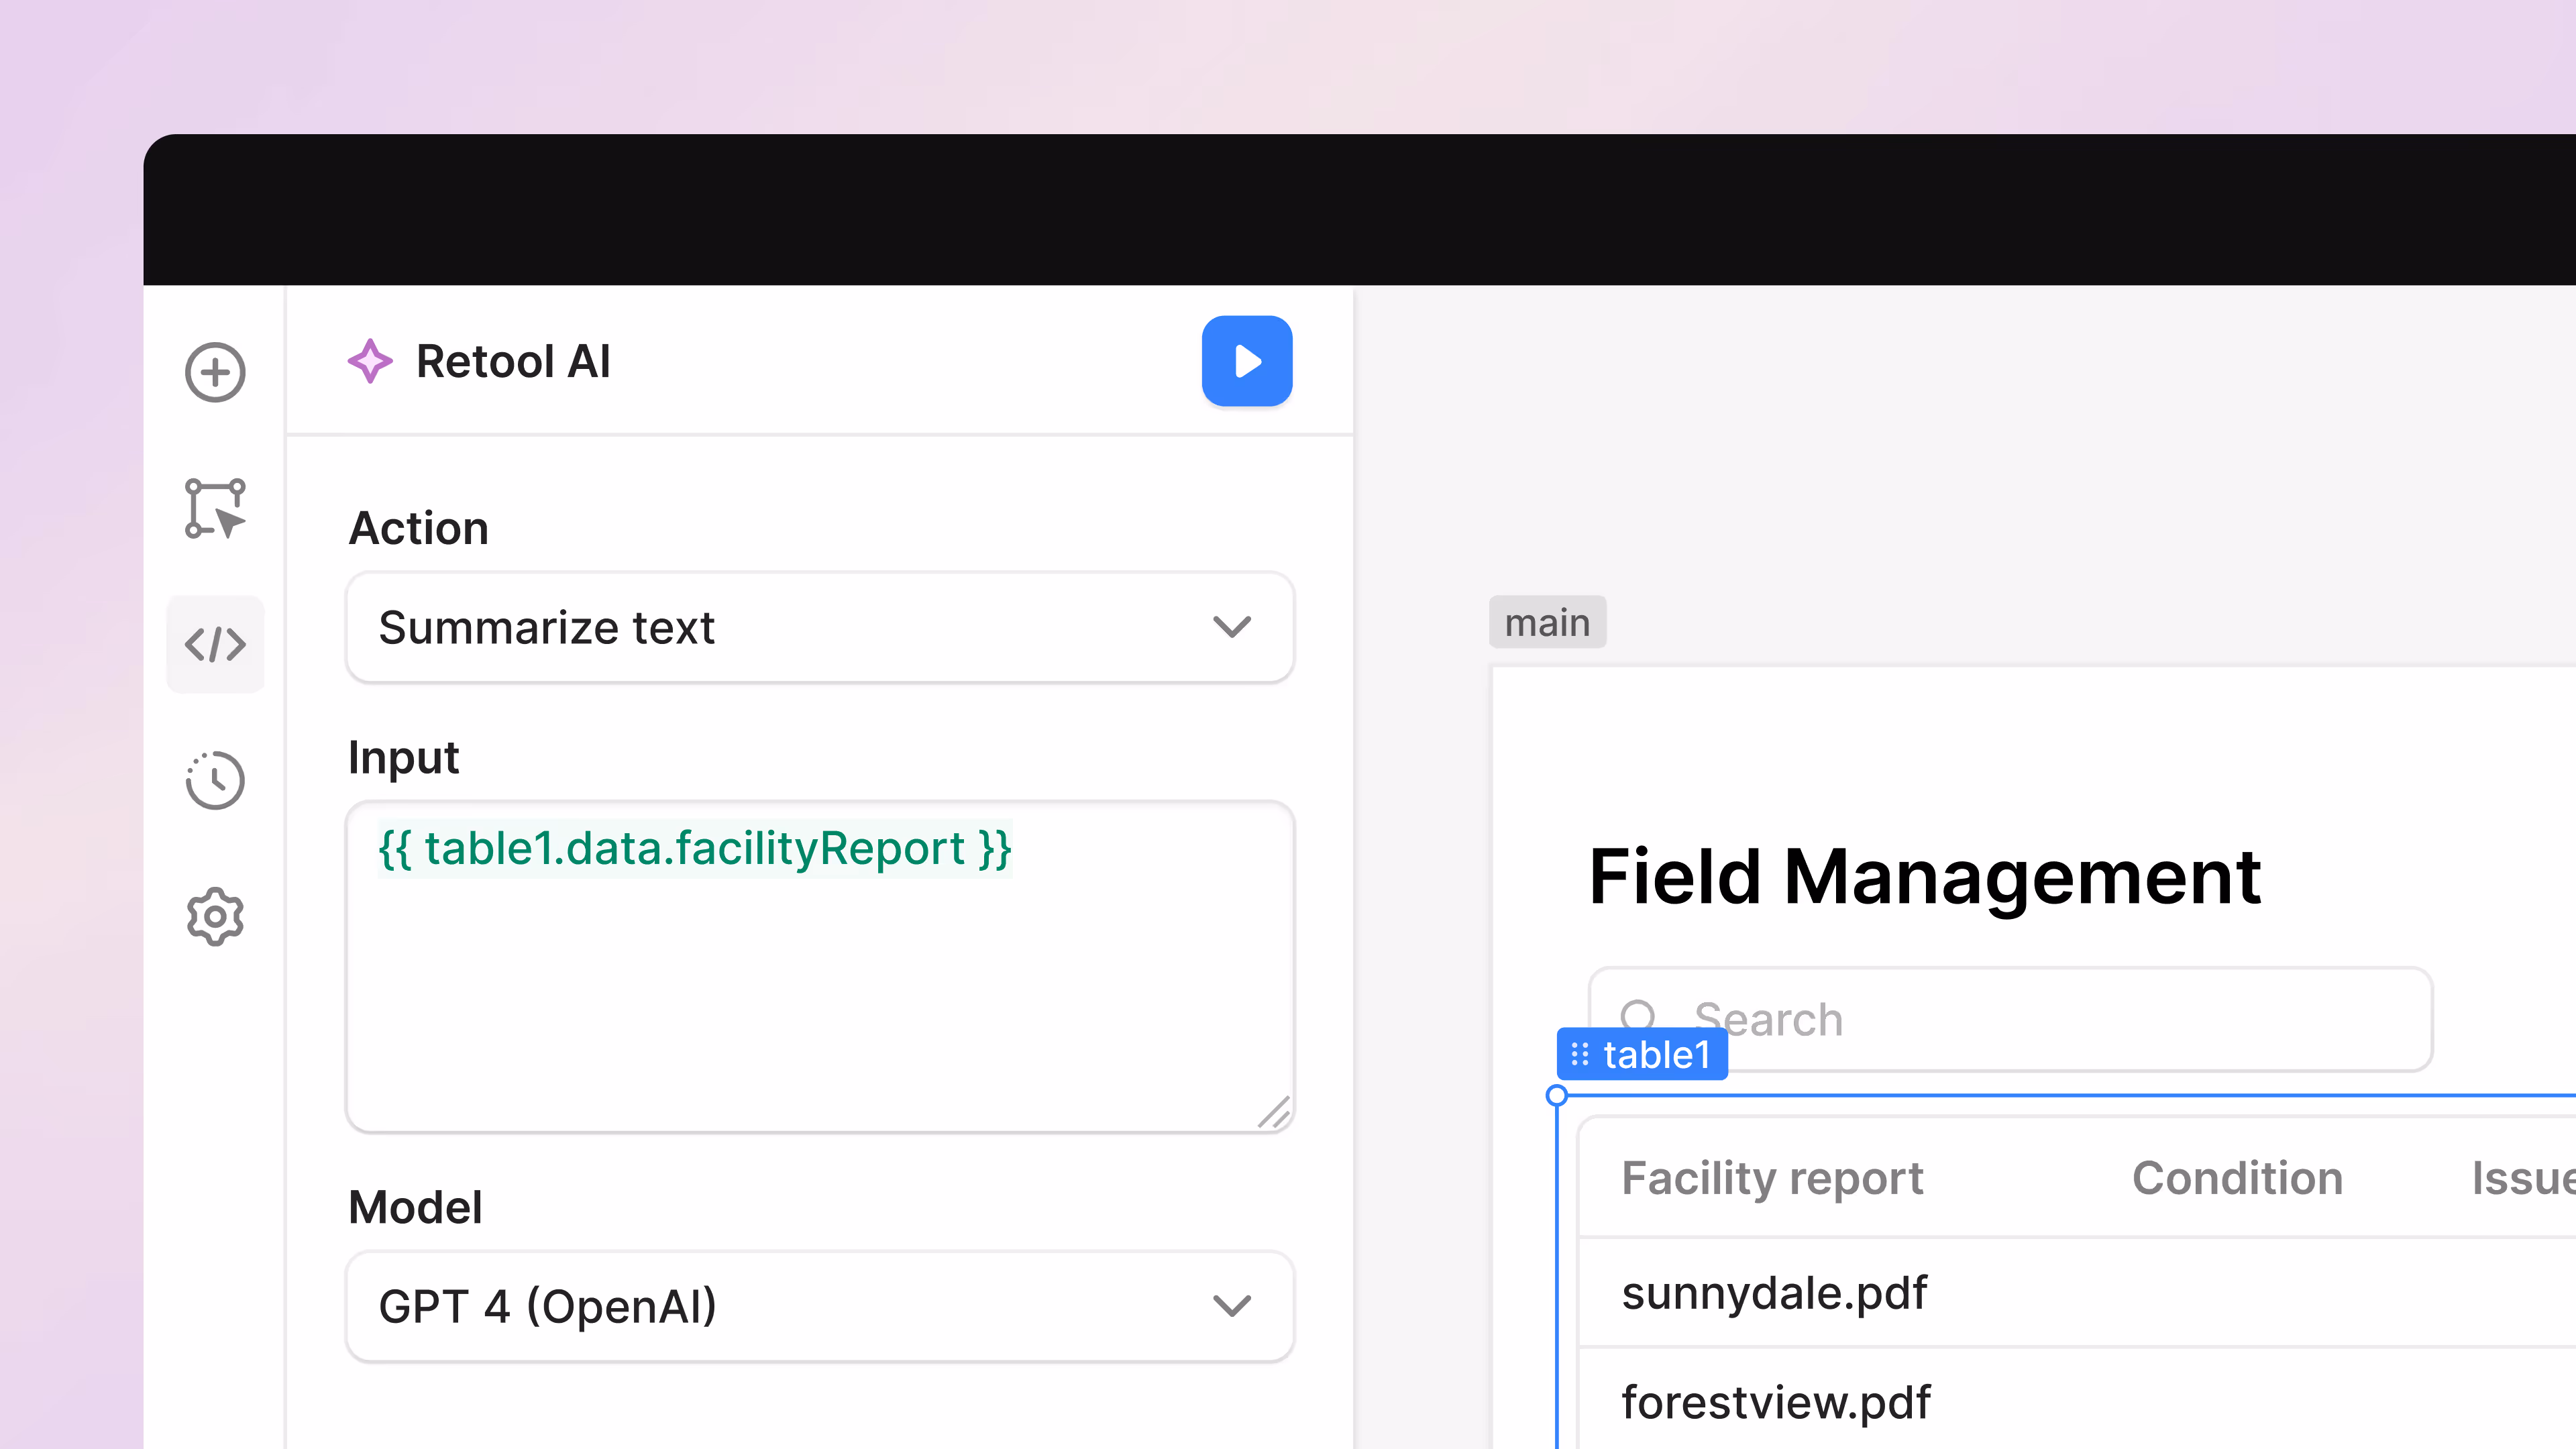Viewport: 2576px width, 1449px height.
Task: Select the table1 component label
Action: pos(1656,1055)
